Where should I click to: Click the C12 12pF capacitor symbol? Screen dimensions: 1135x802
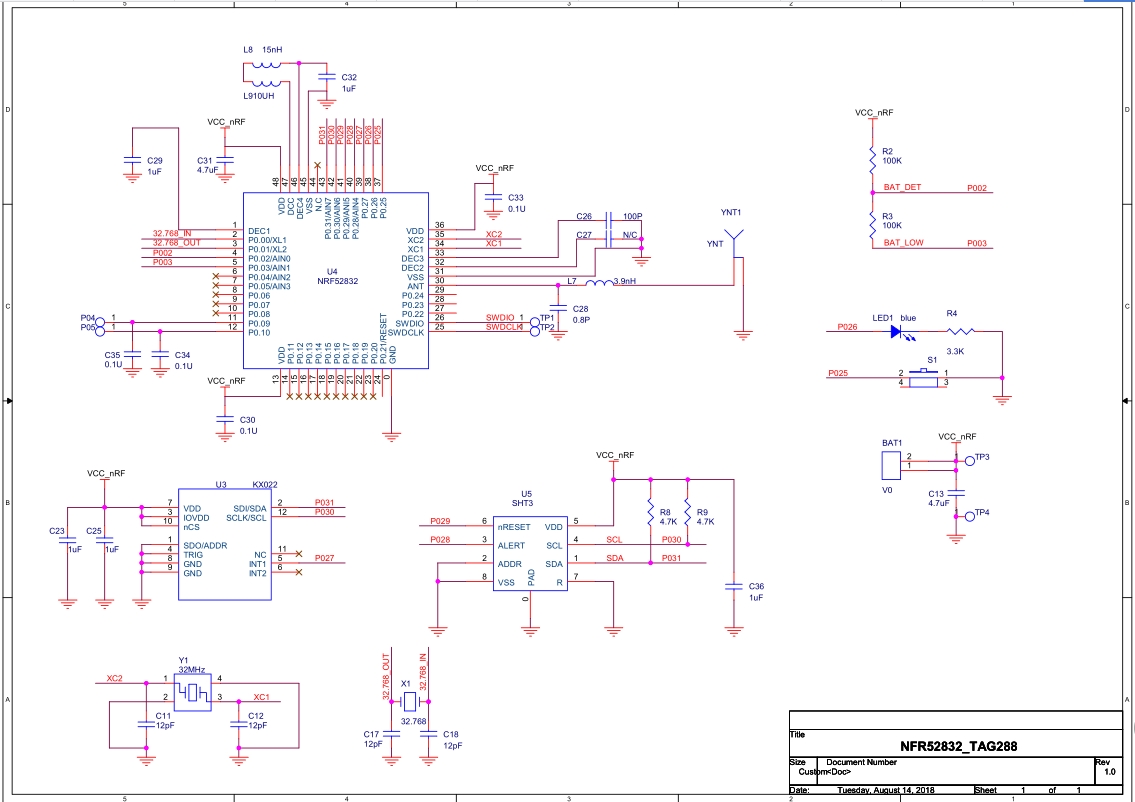pyautogui.click(x=239, y=725)
